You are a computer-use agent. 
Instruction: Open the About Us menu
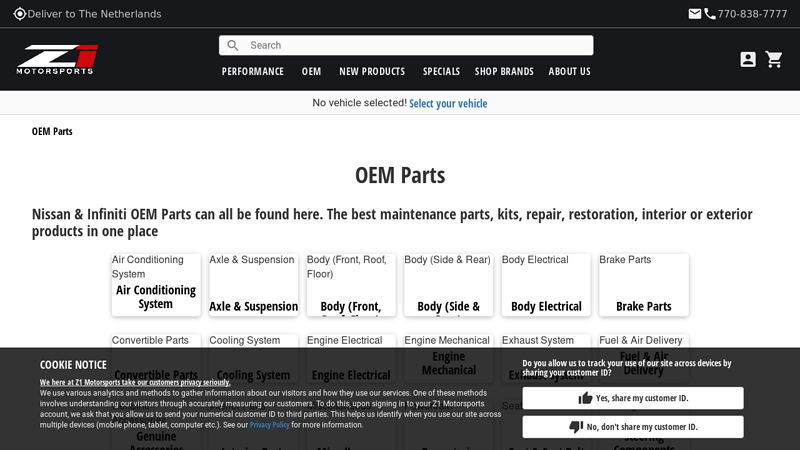coord(569,71)
